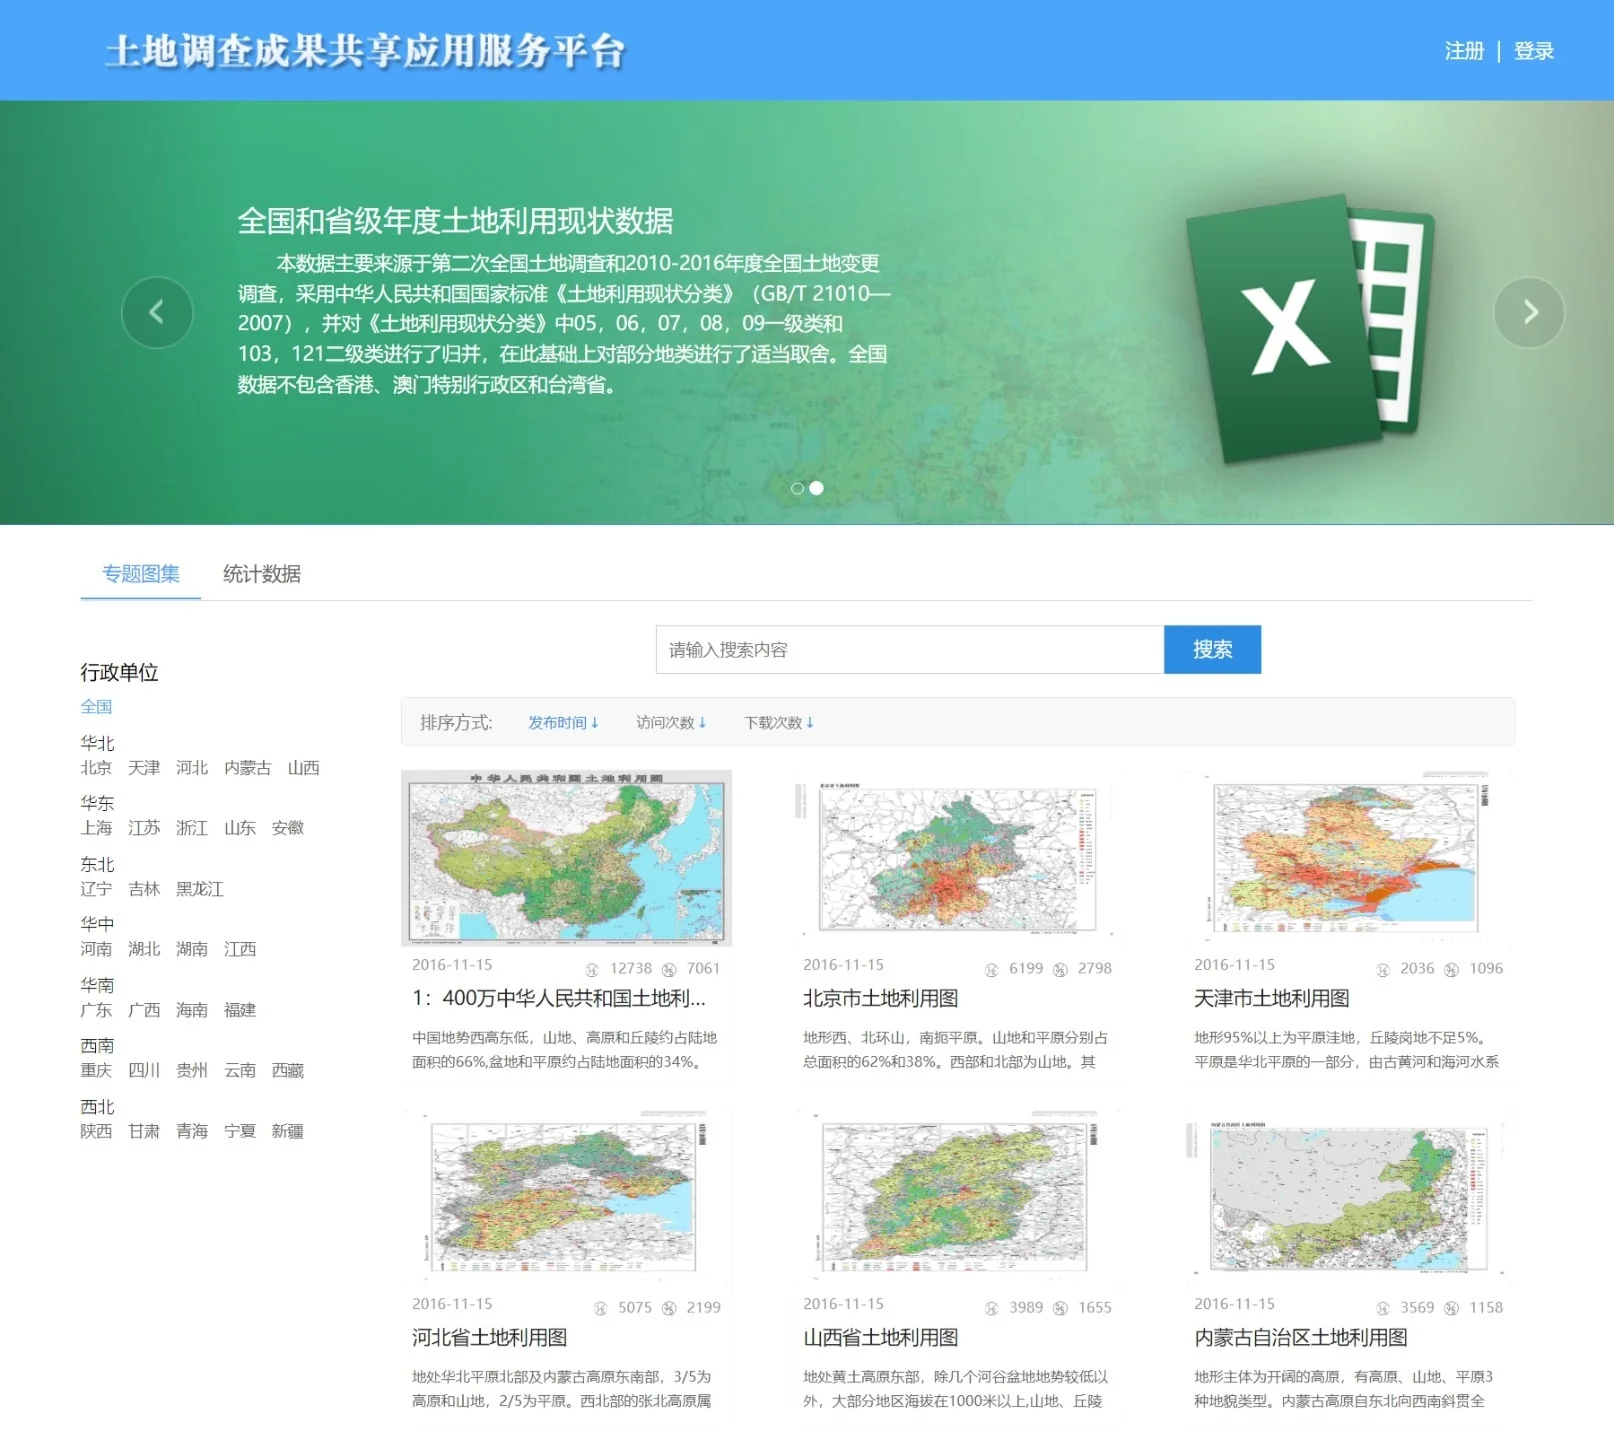Filter by 西藏 region
Screen dimensions: 1614x1434
pos(288,1071)
